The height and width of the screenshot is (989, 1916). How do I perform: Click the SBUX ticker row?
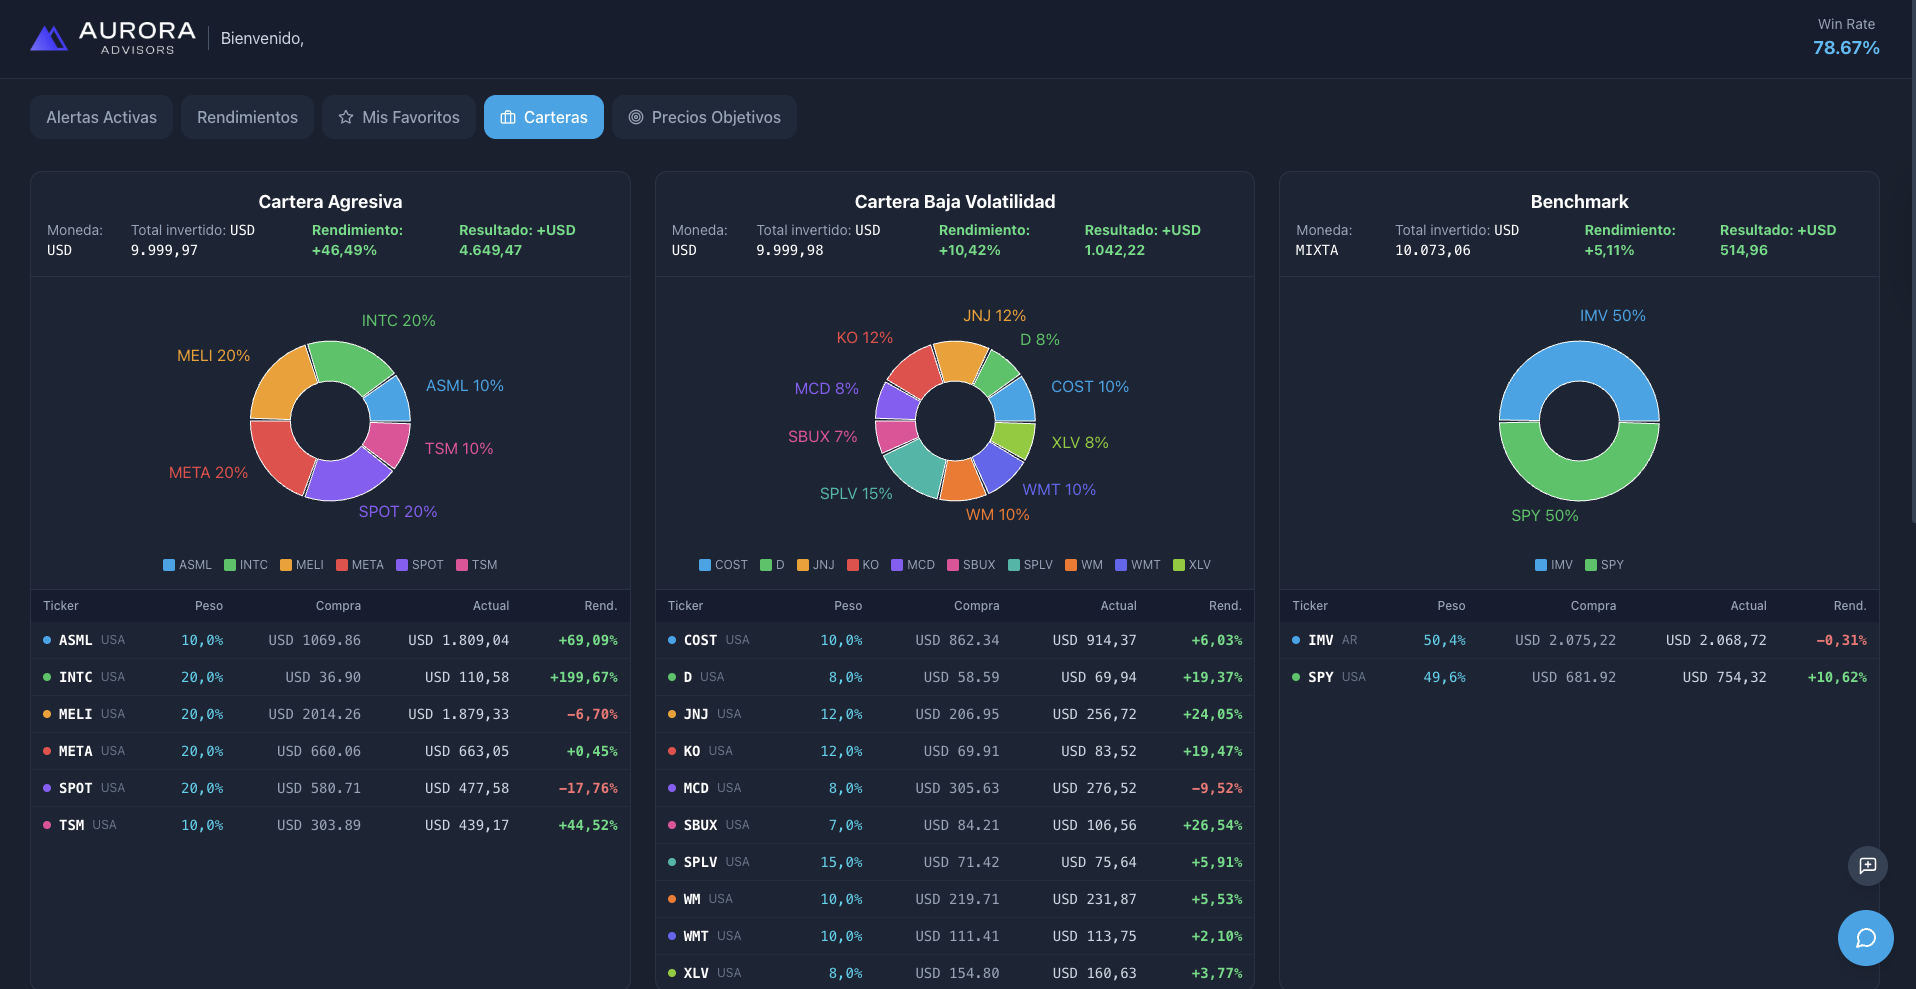point(955,825)
